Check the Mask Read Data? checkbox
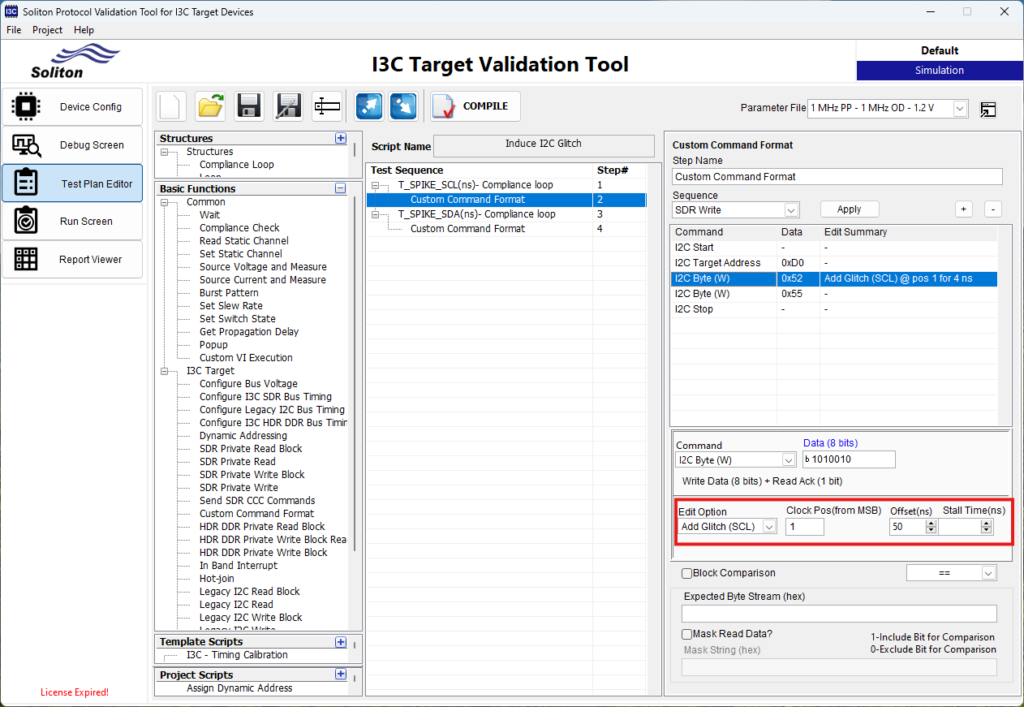 (x=686, y=634)
